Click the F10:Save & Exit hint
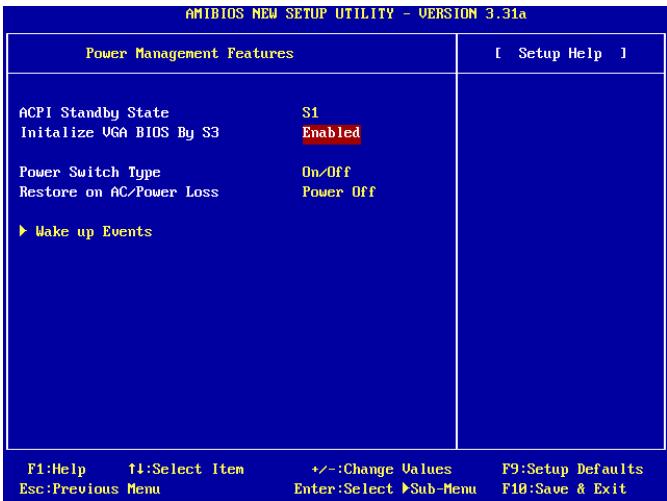 pyautogui.click(x=564, y=489)
